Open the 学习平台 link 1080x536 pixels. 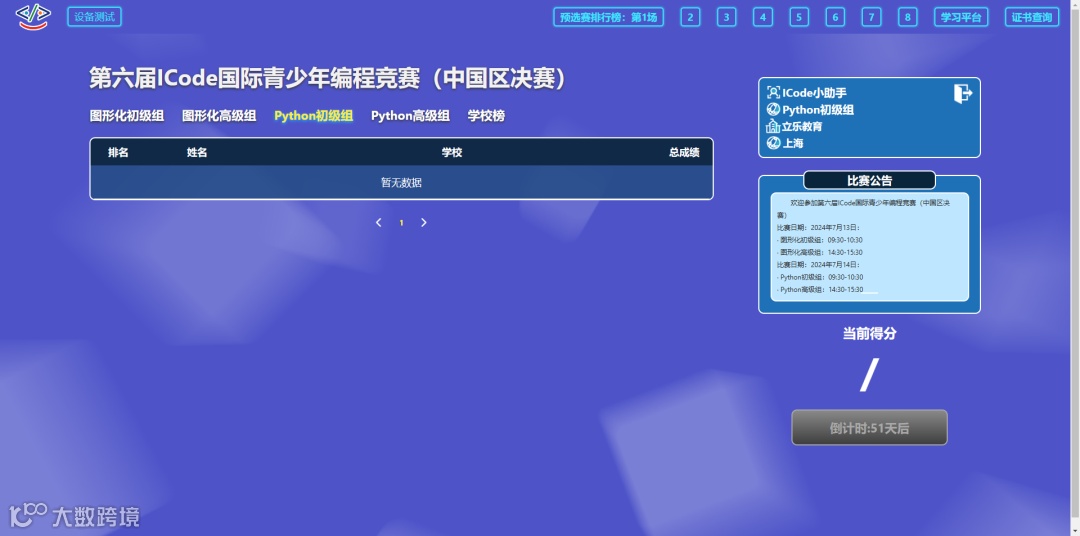(x=961, y=17)
